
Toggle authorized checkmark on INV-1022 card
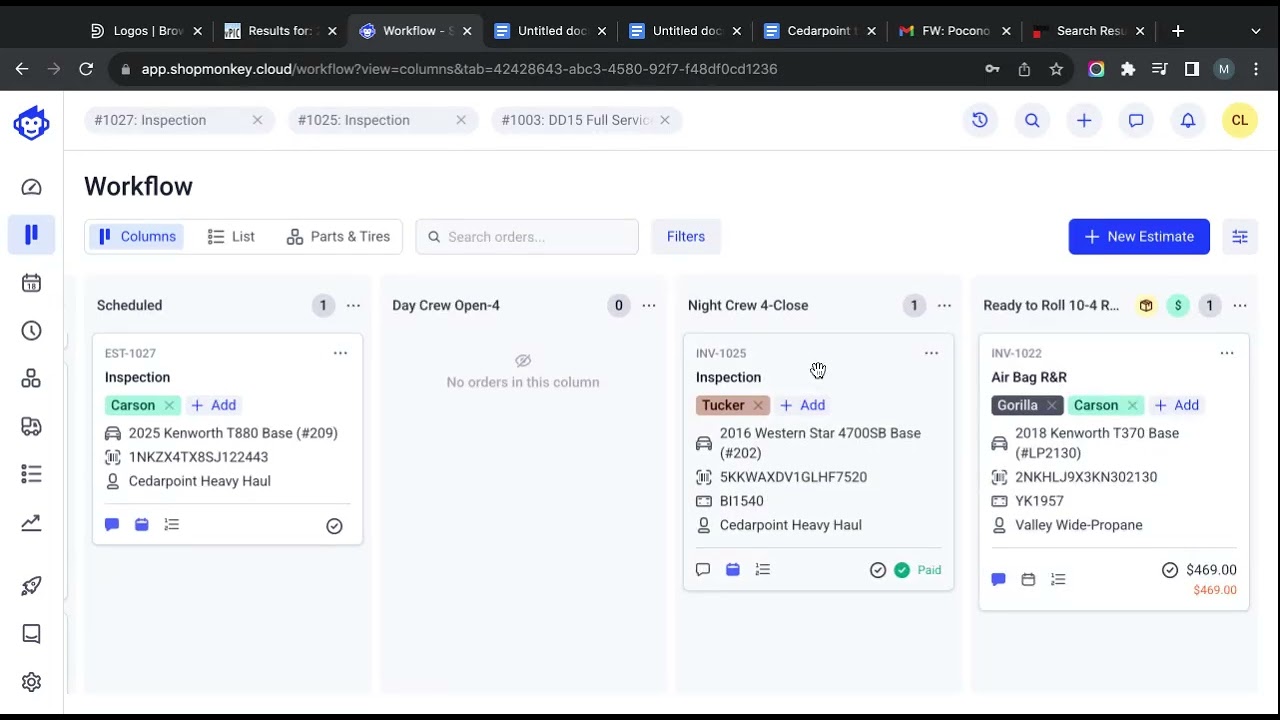pos(1170,570)
